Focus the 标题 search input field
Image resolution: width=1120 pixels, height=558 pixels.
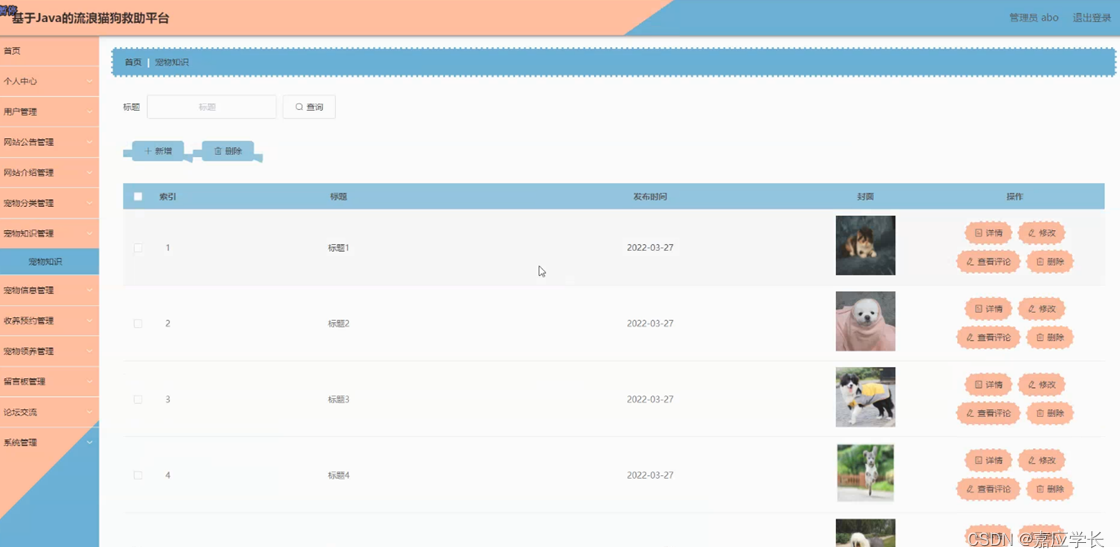pos(211,107)
